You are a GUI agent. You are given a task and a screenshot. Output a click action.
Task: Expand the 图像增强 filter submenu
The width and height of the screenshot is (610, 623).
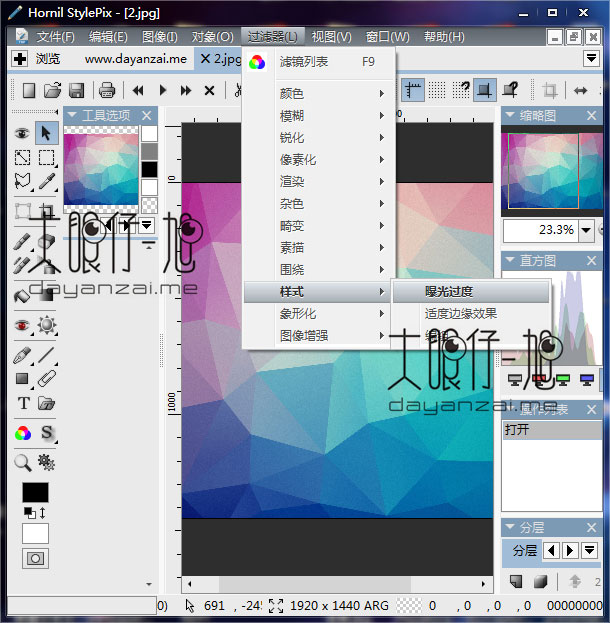[x=319, y=336]
